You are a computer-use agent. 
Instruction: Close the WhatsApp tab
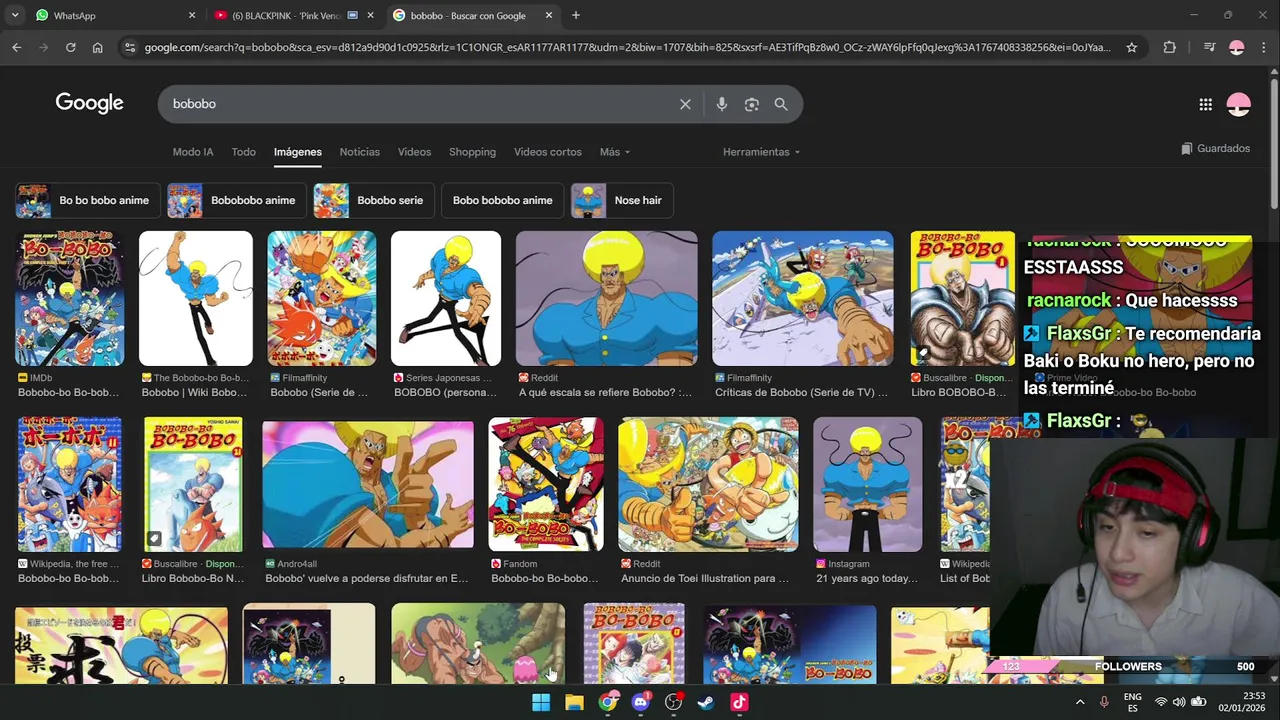click(192, 15)
